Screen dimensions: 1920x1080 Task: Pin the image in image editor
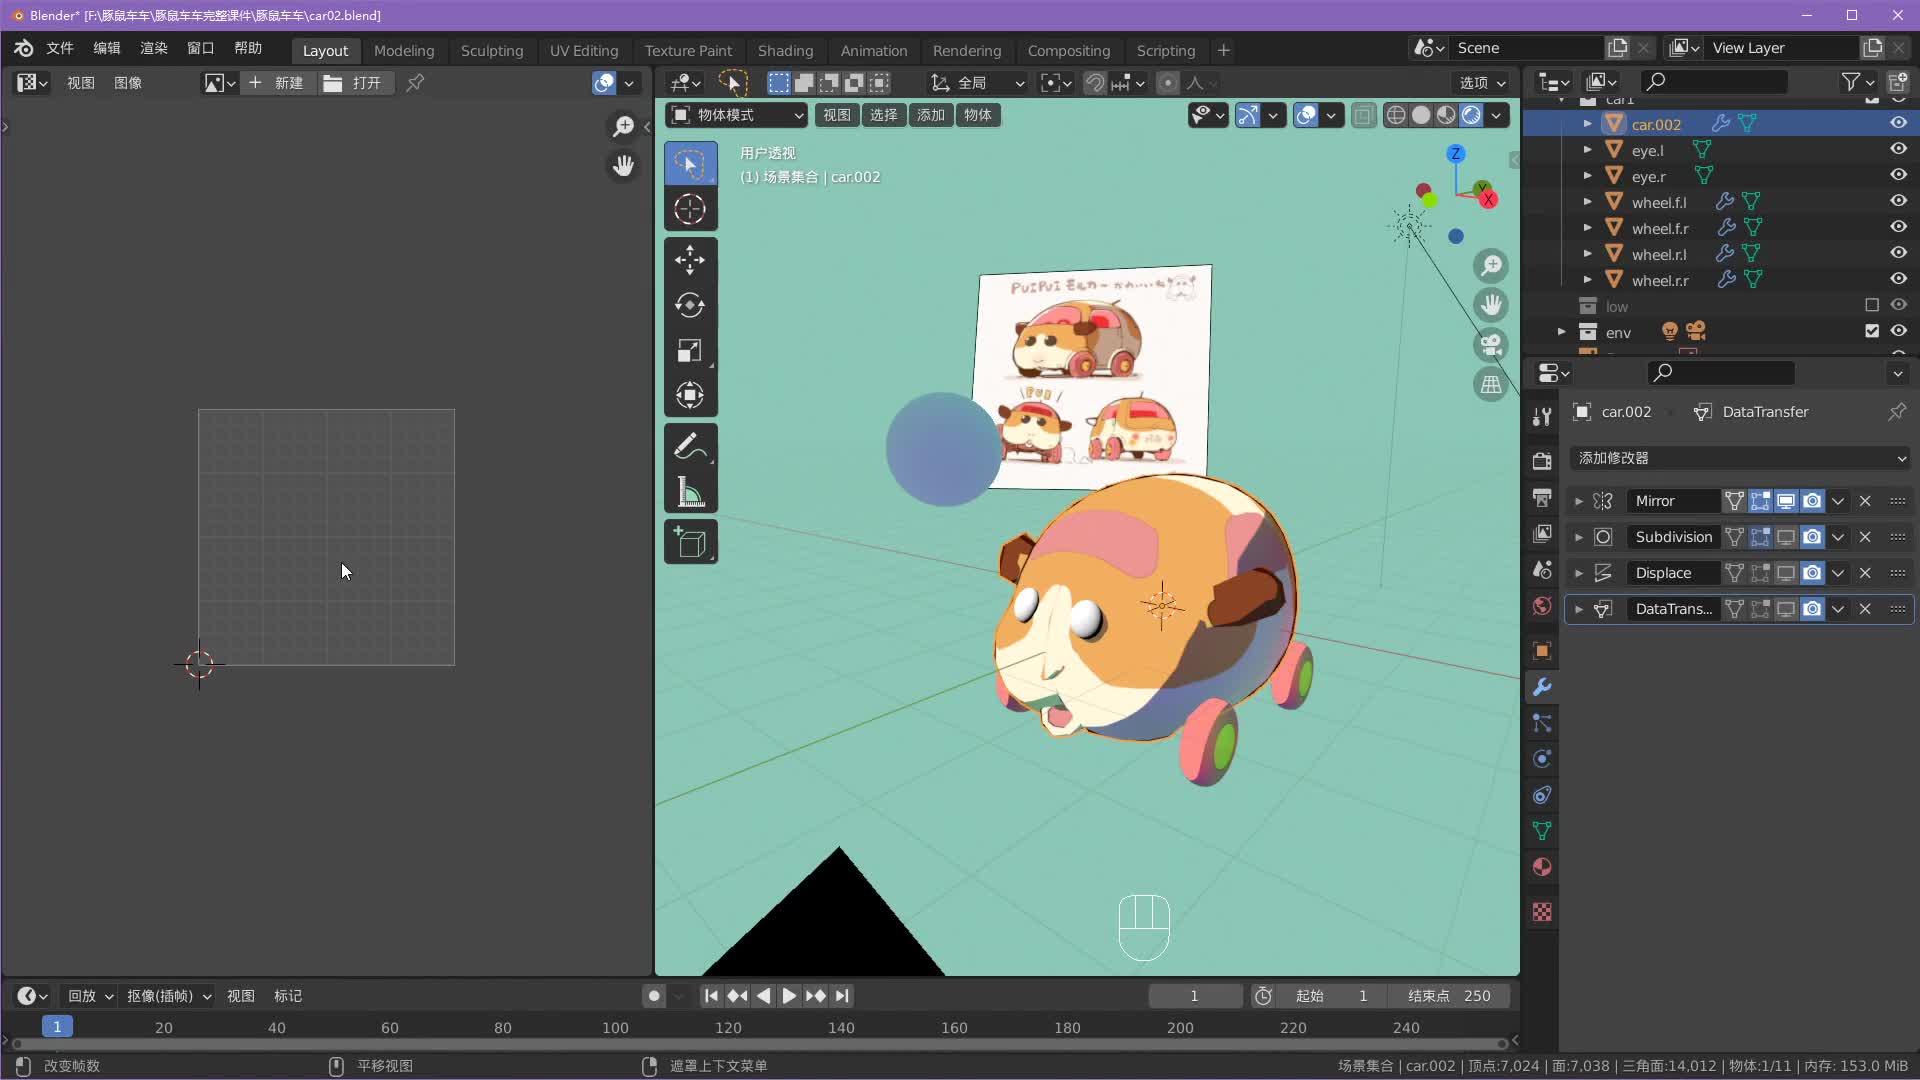(415, 83)
